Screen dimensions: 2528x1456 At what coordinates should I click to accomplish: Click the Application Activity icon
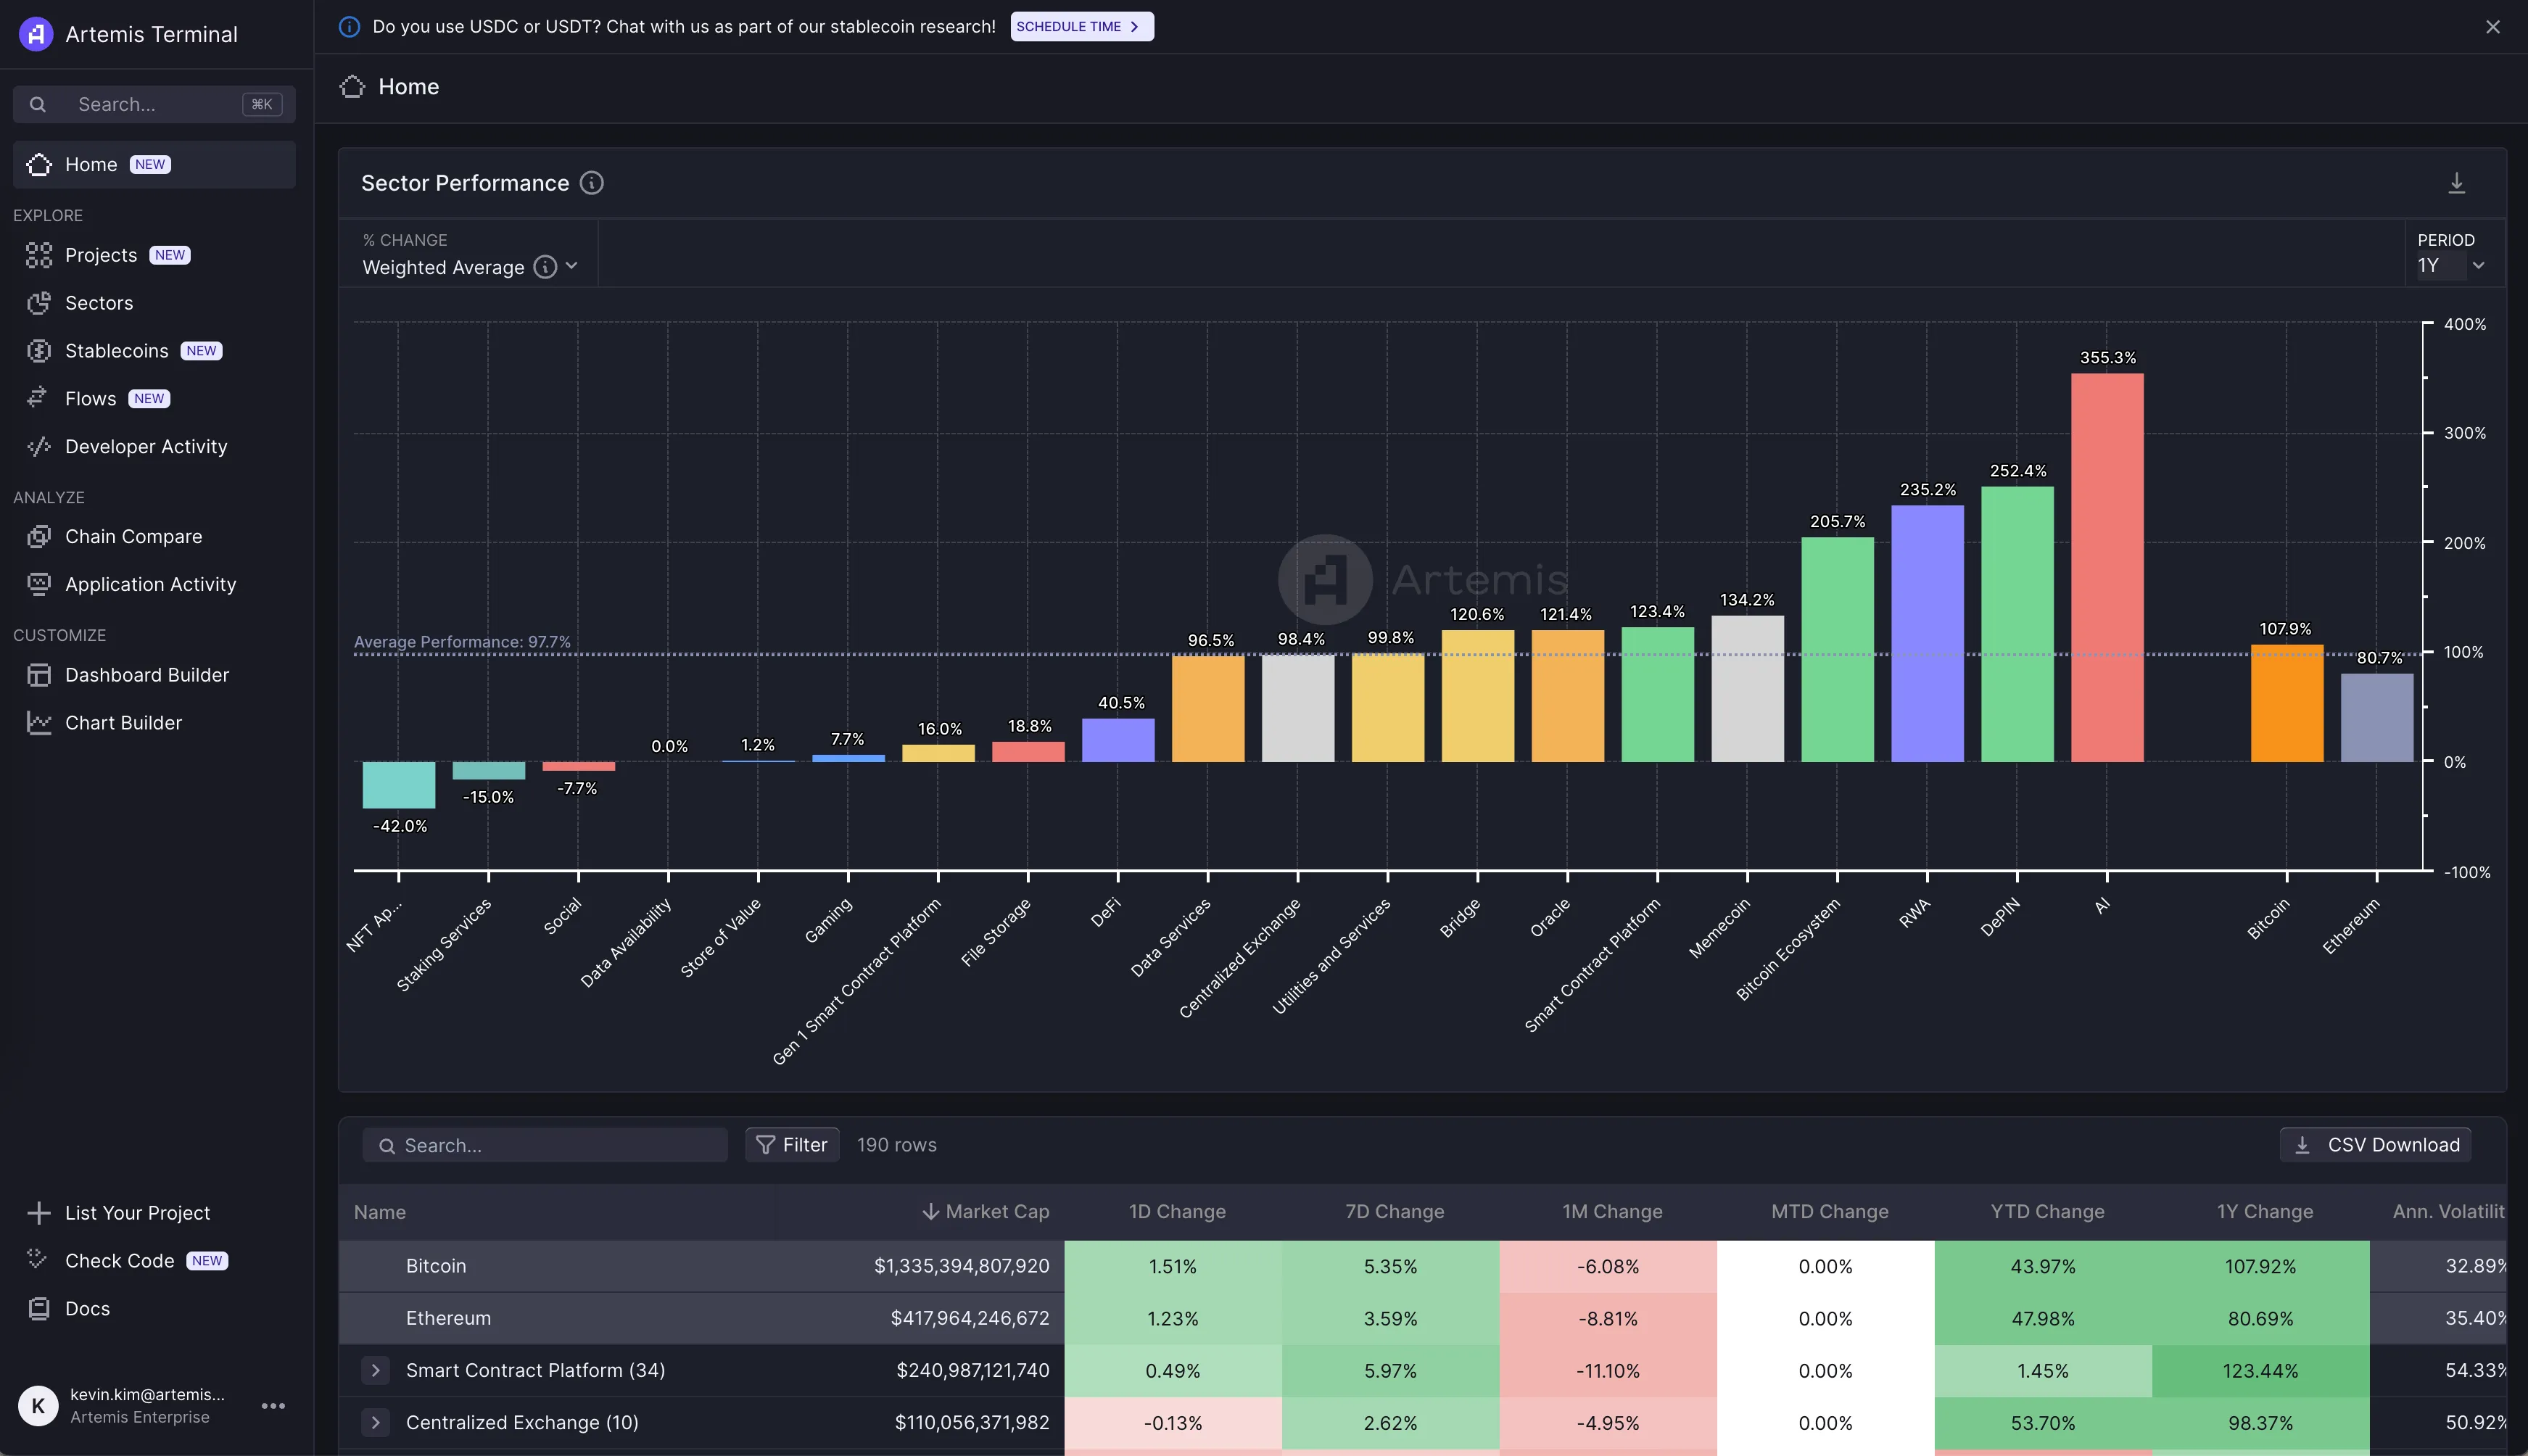39,584
